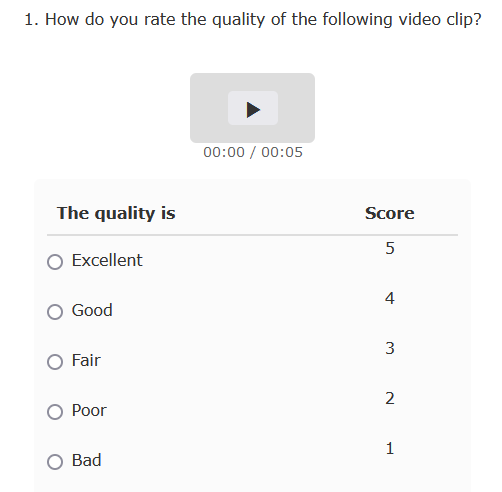502x492 pixels.
Task: Pick the Poor radio button
Action: 55,412
